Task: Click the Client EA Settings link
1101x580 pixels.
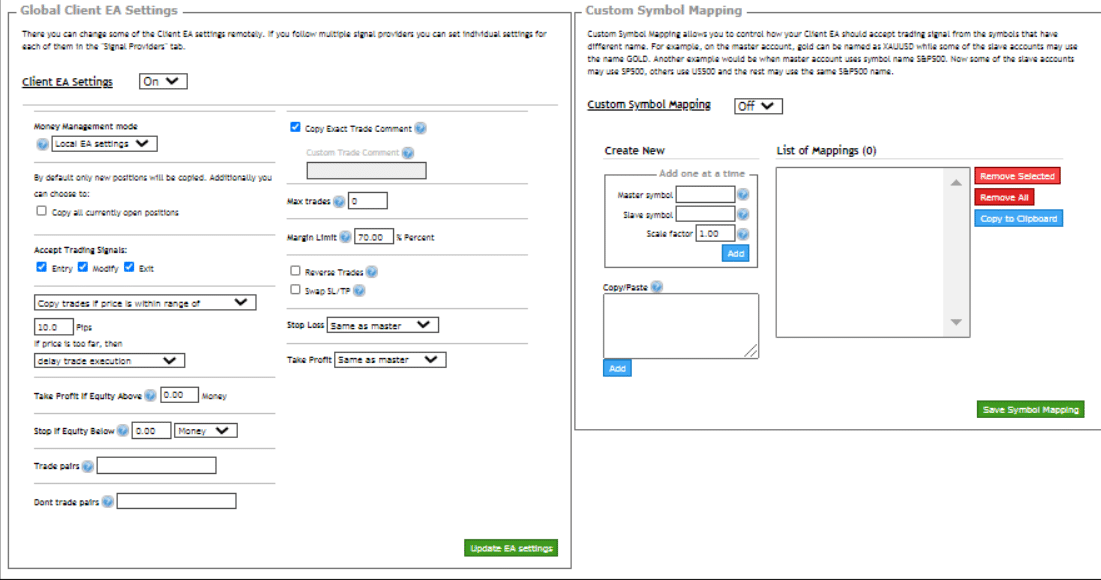Action: [67, 81]
